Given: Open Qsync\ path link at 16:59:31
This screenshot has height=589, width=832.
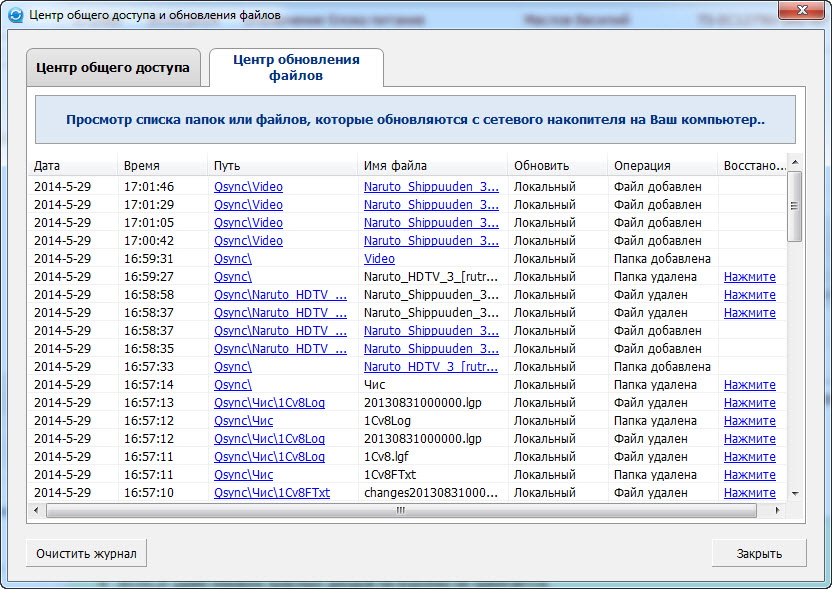Looking at the screenshot, I should click(x=233, y=259).
